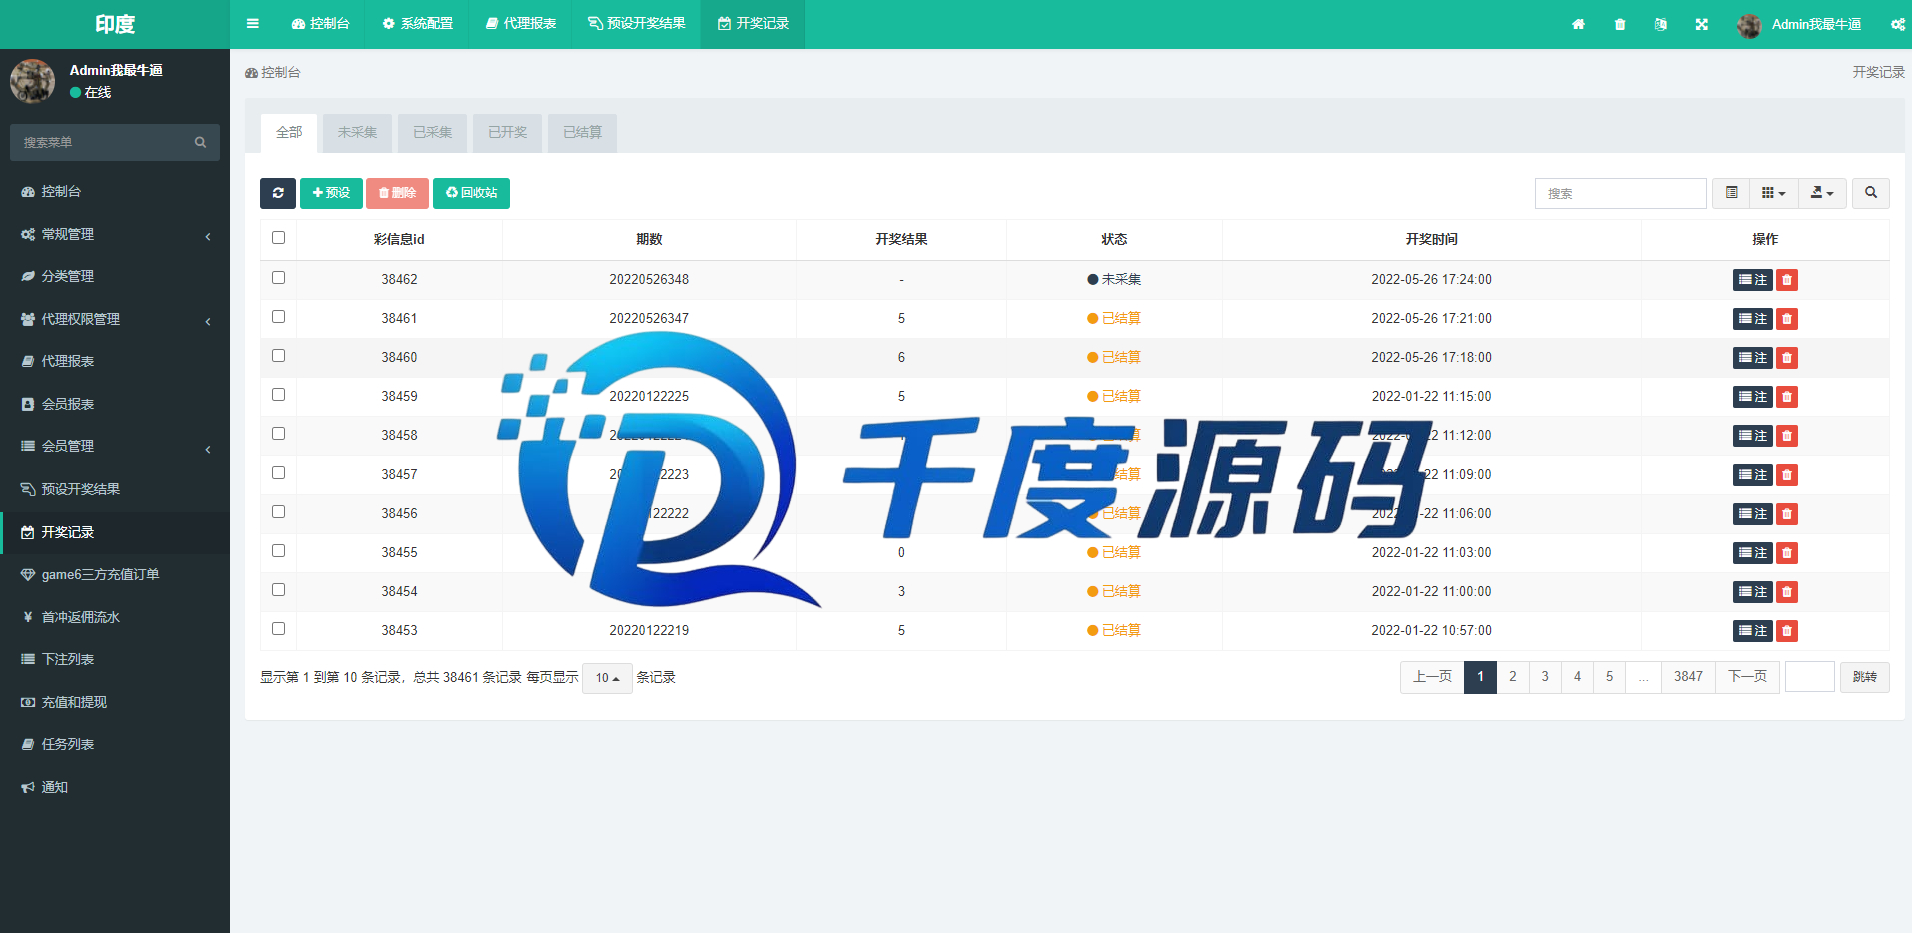1912x933 pixels.
Task: Expand 代理权限管理 sidebar menu
Action: click(115, 319)
